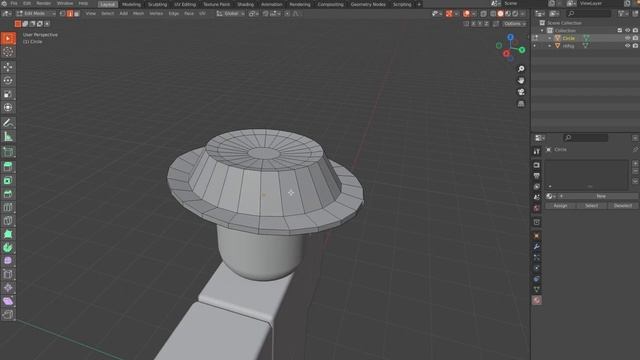
Task: Select the Measure tool
Action: 8,136
